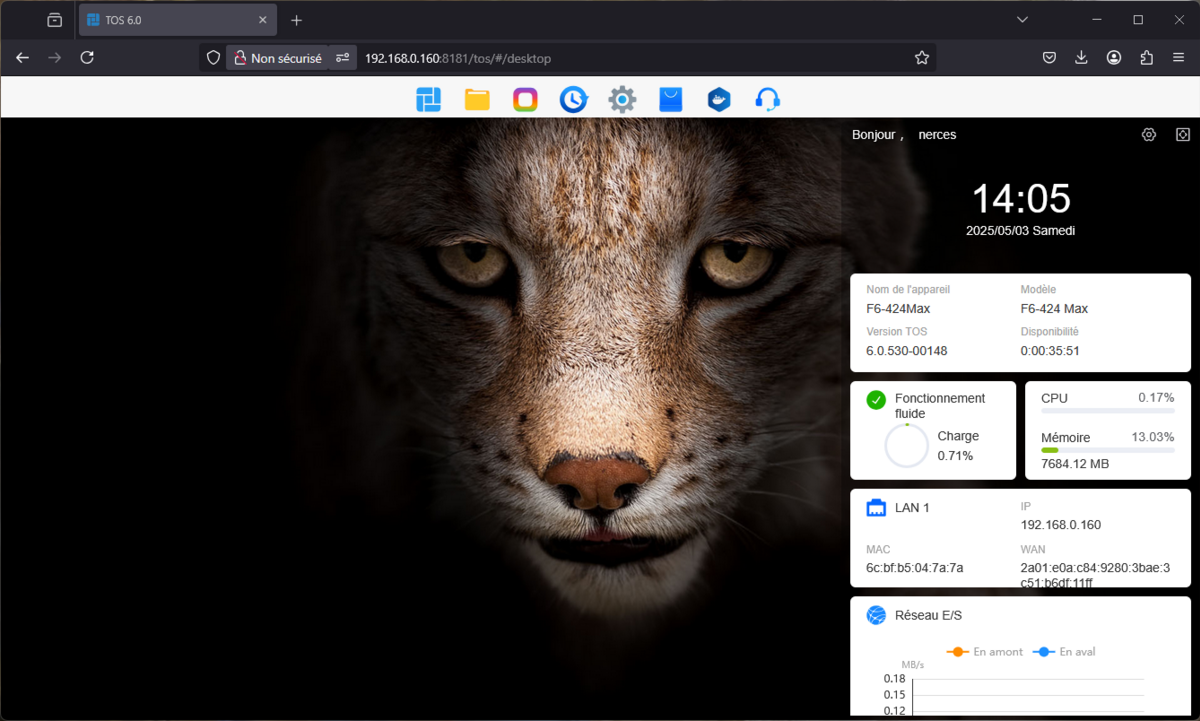Click the 7684.12 MB memory value
The height and width of the screenshot is (721, 1200).
point(1075,464)
